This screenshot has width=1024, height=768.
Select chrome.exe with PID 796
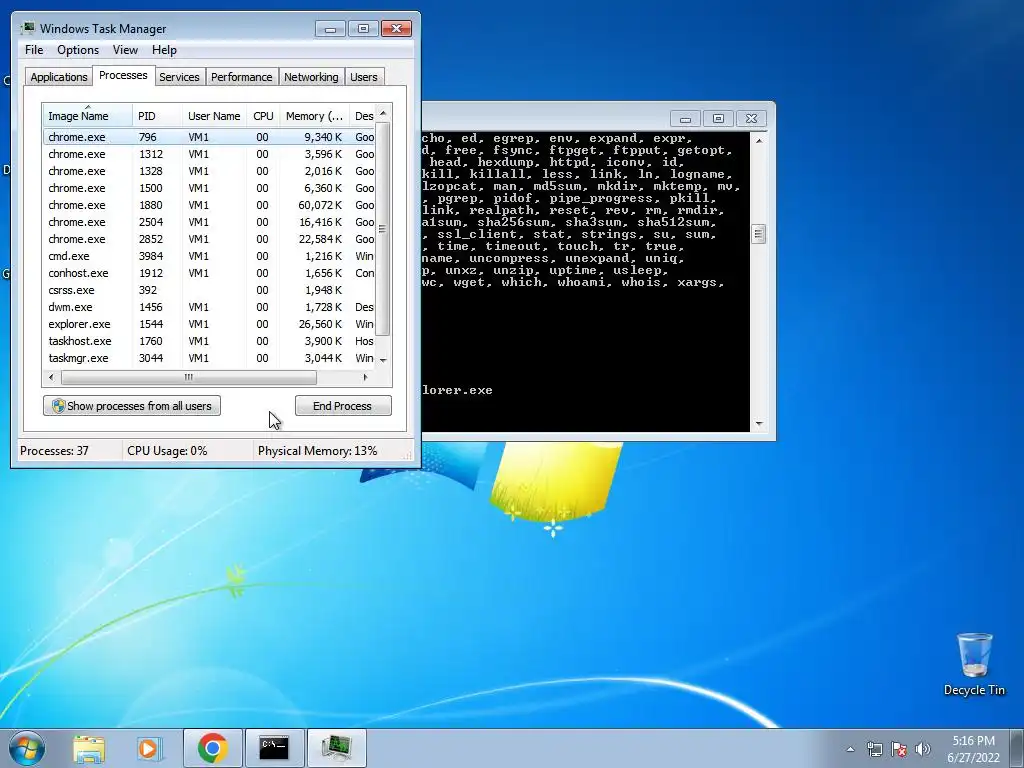[210, 137]
